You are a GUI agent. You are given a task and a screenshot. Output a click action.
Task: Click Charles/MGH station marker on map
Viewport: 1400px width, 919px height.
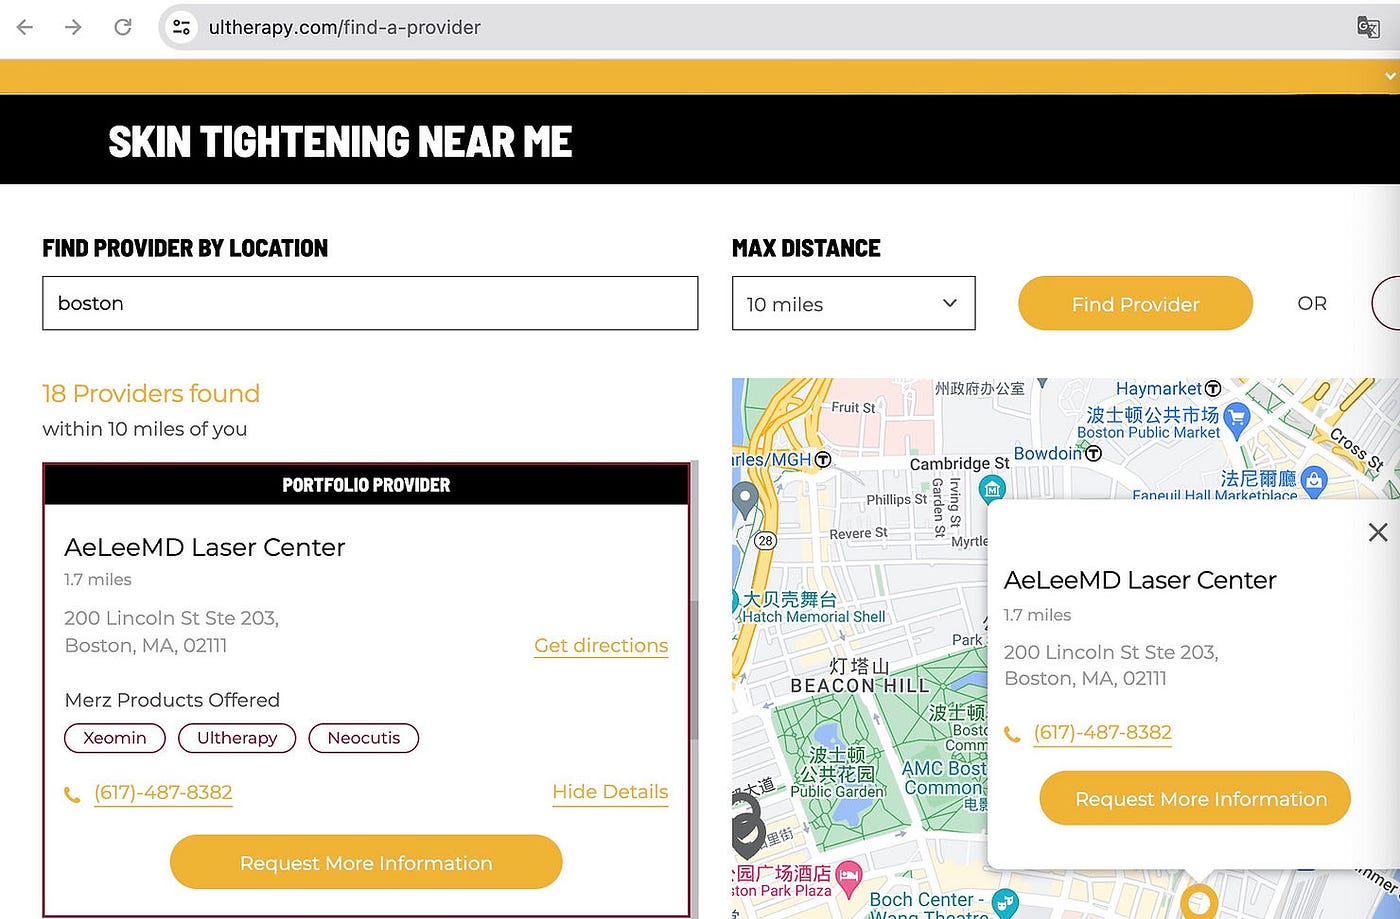point(823,459)
